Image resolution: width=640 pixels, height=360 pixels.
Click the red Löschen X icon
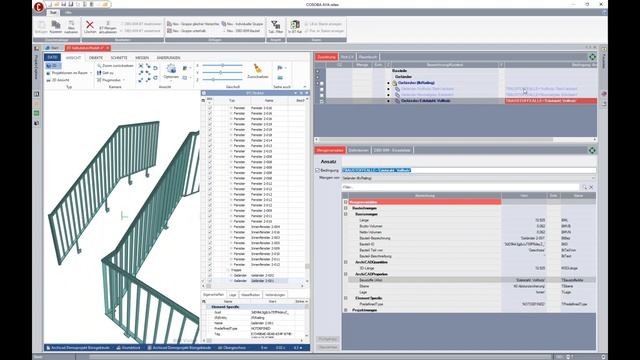pos(90,25)
